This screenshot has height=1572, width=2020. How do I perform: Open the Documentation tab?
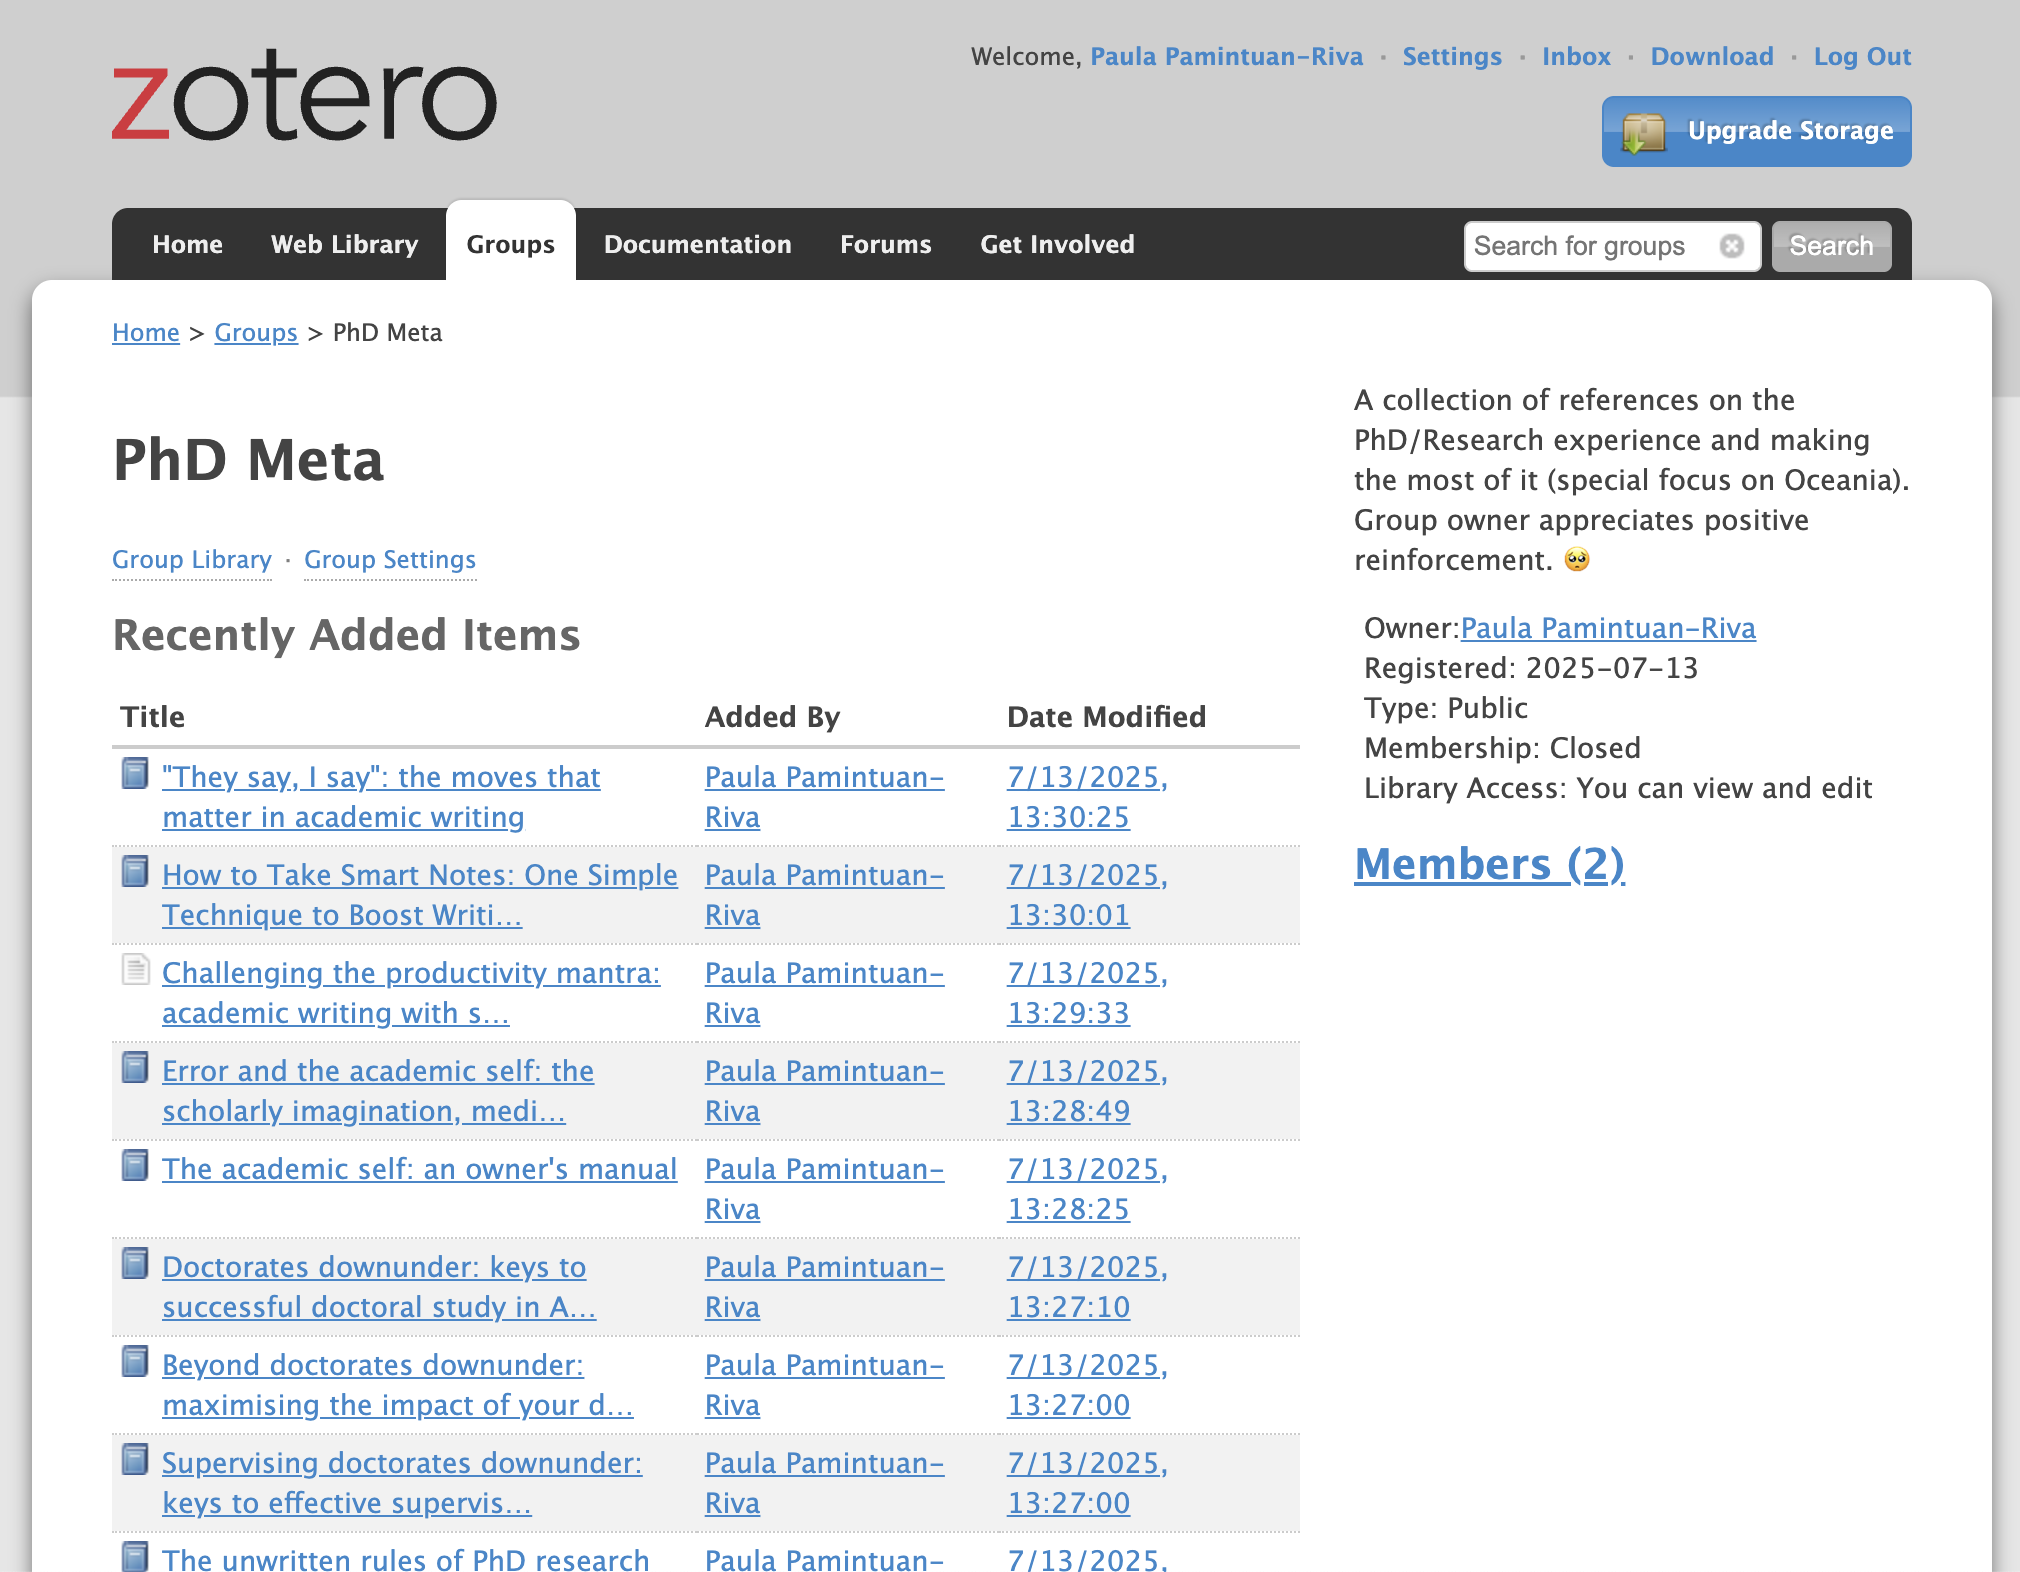tap(698, 244)
